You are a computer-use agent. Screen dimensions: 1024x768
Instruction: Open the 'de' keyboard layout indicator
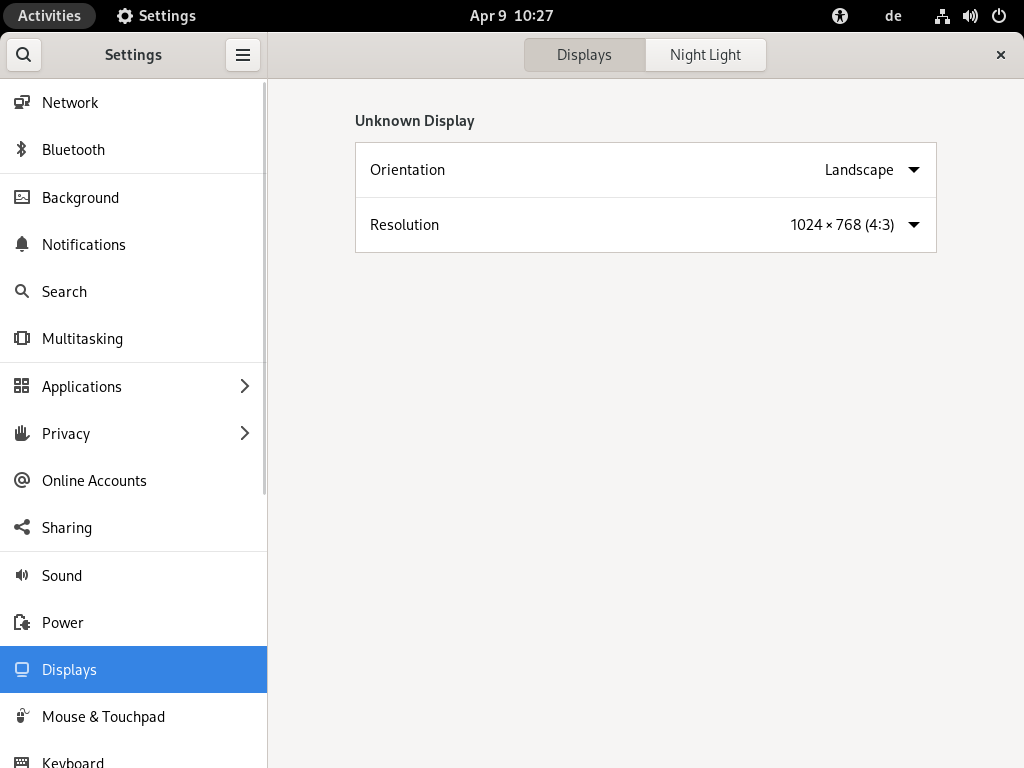pos(893,16)
